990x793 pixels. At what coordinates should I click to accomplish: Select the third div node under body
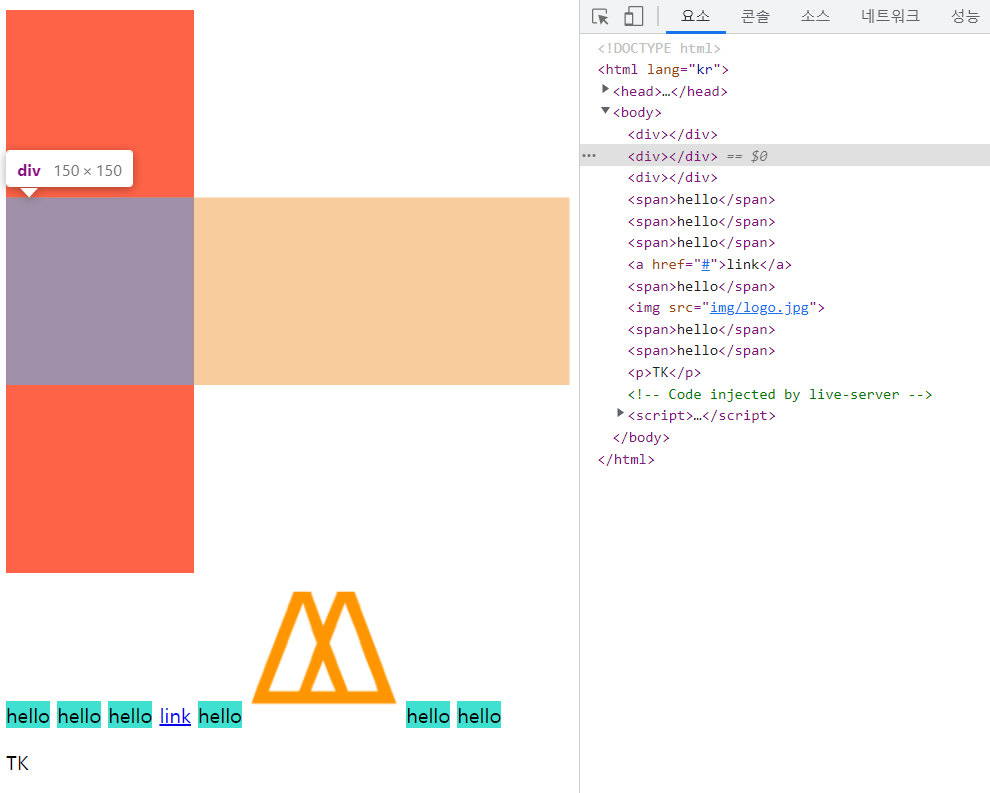coord(672,177)
